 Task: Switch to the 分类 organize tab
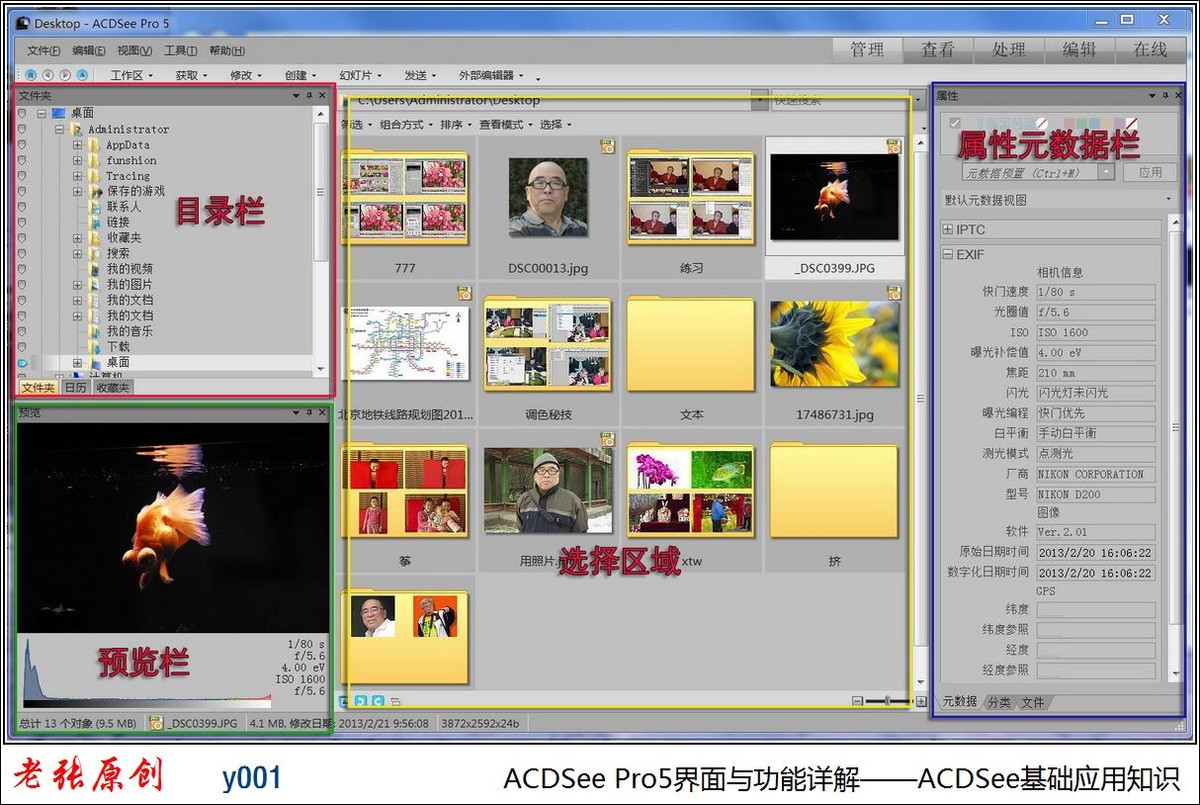[999, 703]
